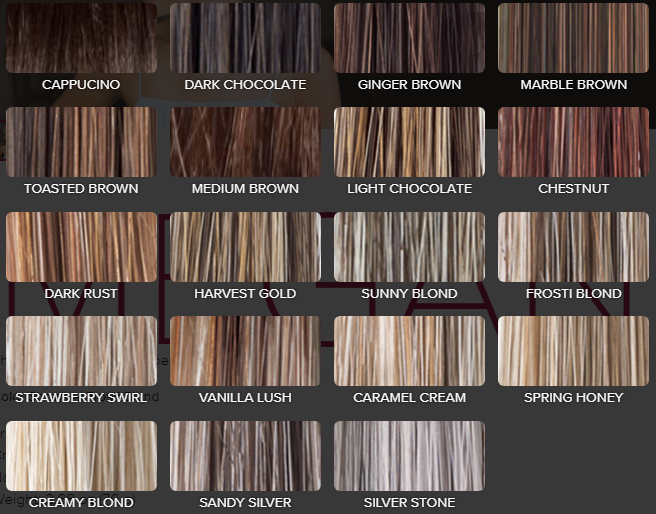Viewport: 656px width, 514px height.
Task: Pick the Silver Stone swatch
Action: pos(409,456)
